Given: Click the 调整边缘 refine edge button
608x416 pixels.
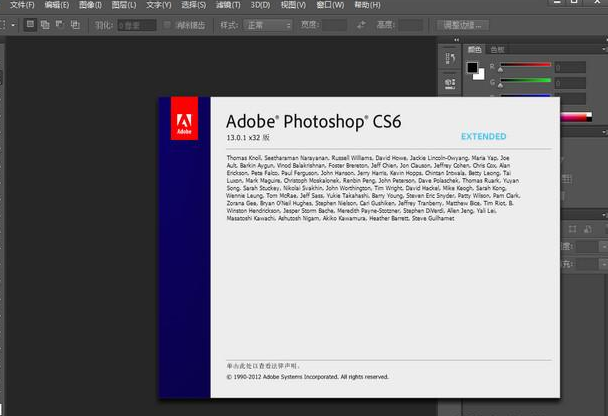Looking at the screenshot, I should [x=463, y=25].
